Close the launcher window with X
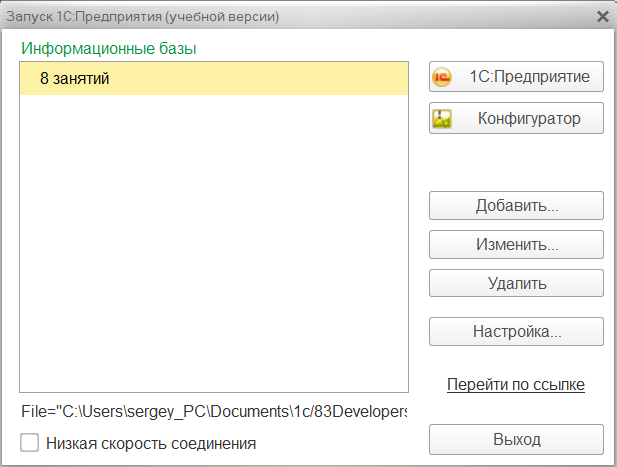 pyautogui.click(x=602, y=17)
